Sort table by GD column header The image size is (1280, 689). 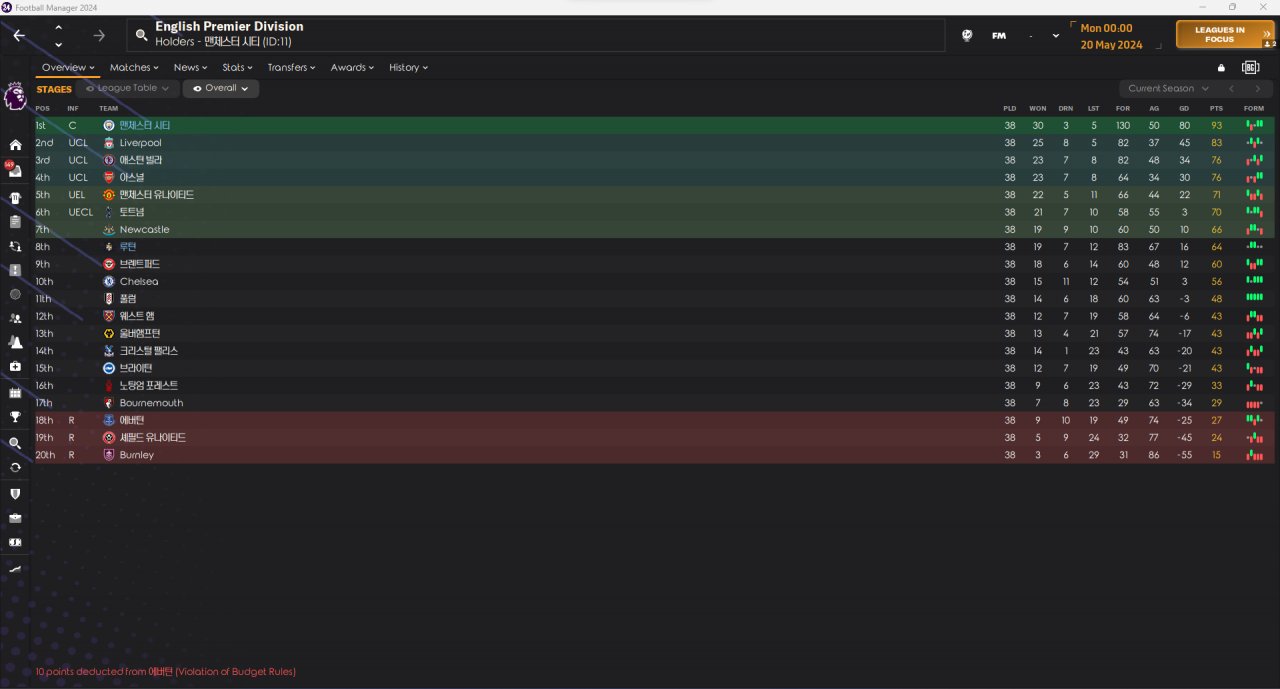(1184, 108)
